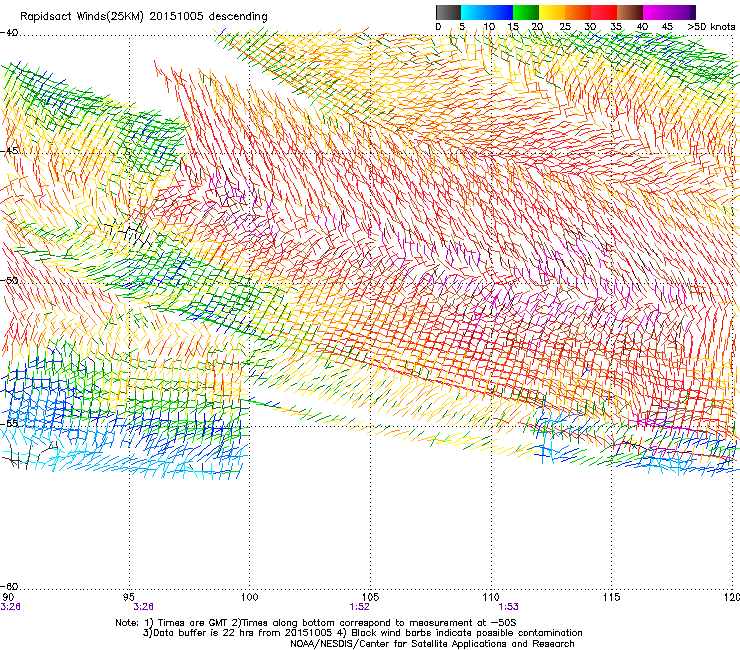Image resolution: width=740 pixels, height=650 pixels.
Task: Click the '95' longitude label
Action: [x=129, y=597]
